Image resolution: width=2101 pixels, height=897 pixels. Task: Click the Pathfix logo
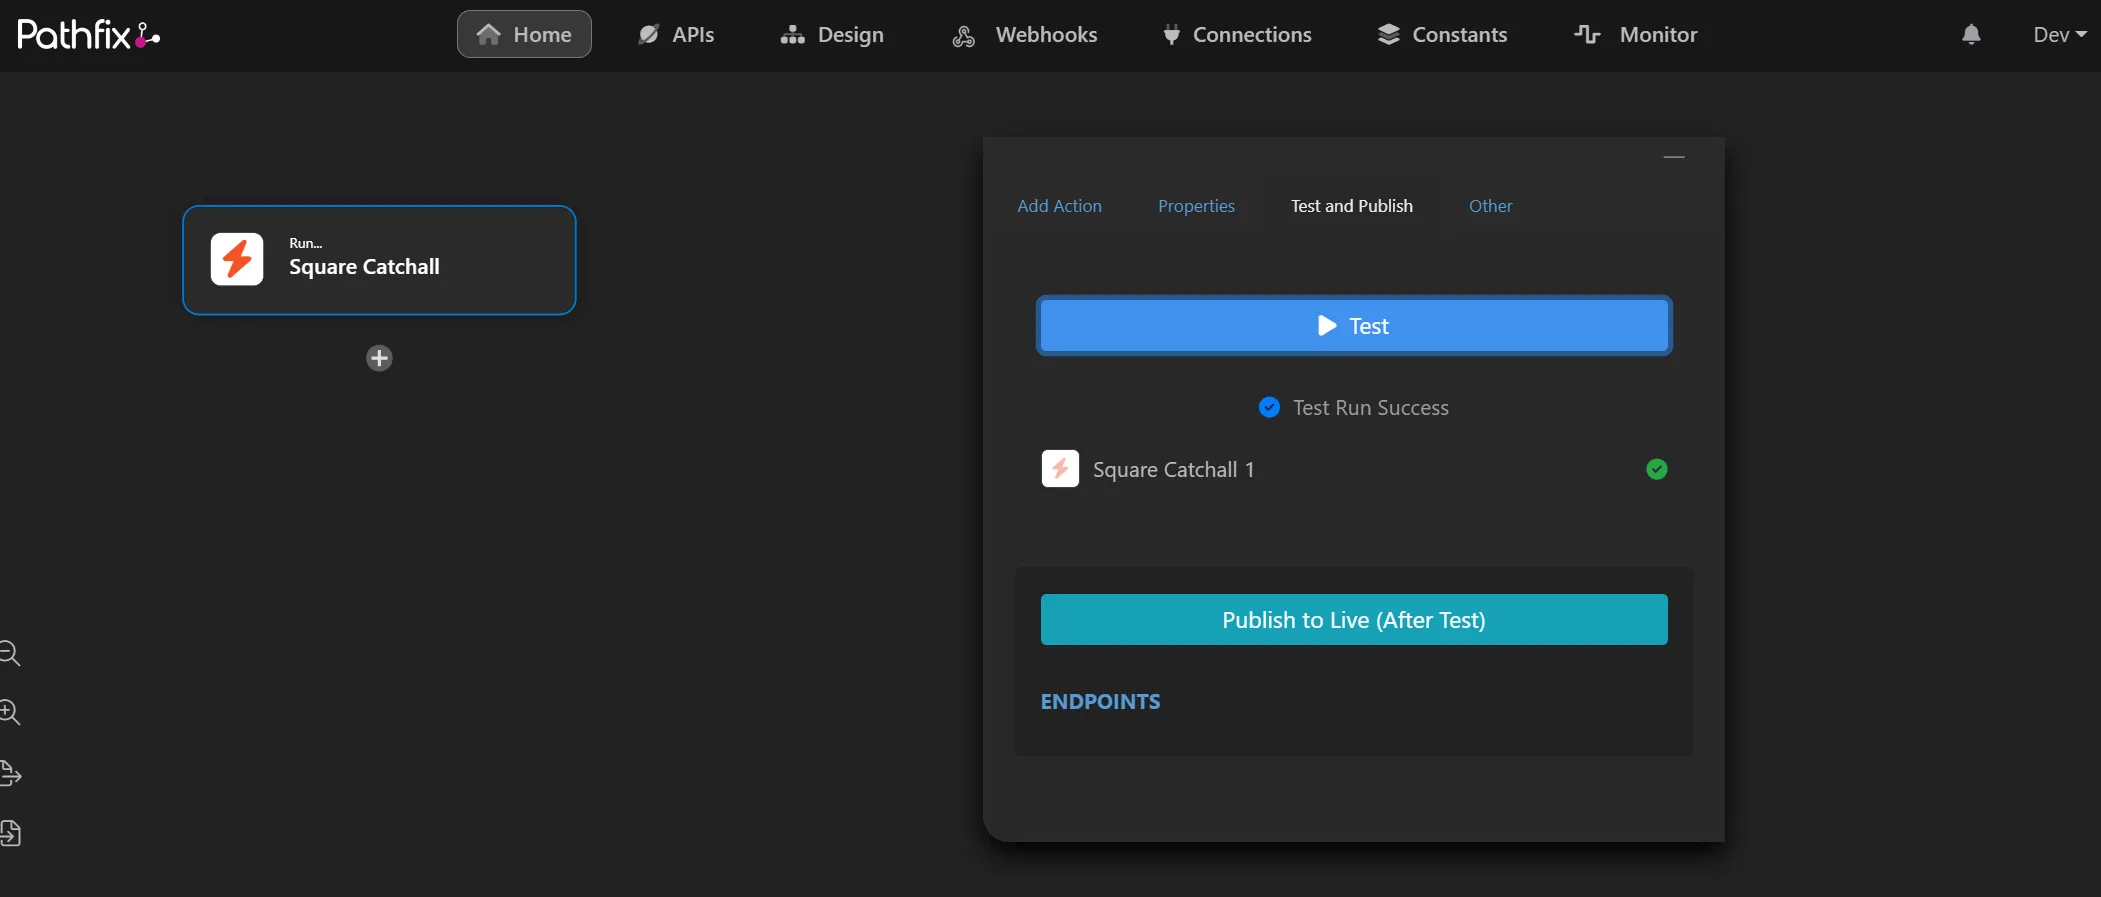click(88, 35)
